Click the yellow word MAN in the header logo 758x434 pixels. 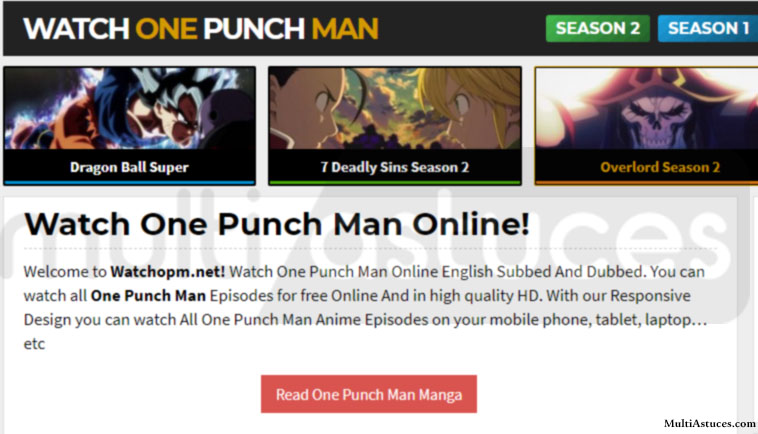pos(345,29)
